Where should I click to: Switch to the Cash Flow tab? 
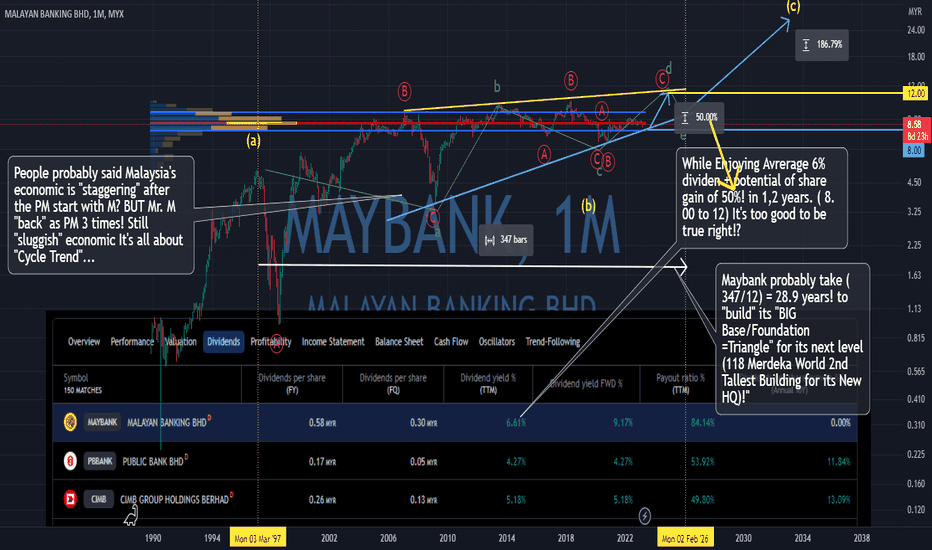pos(451,342)
